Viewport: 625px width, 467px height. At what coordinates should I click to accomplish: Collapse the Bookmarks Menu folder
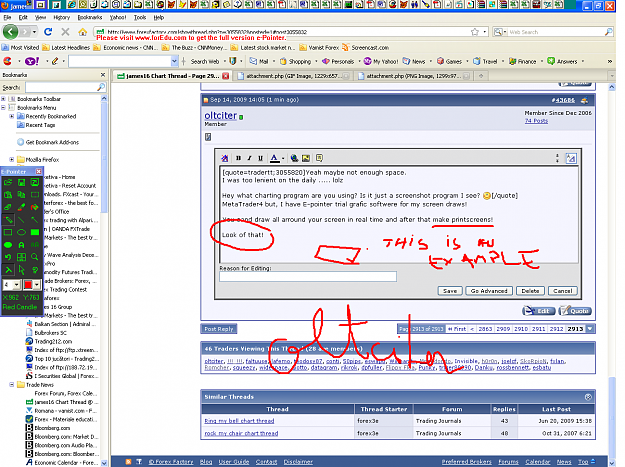[4, 108]
